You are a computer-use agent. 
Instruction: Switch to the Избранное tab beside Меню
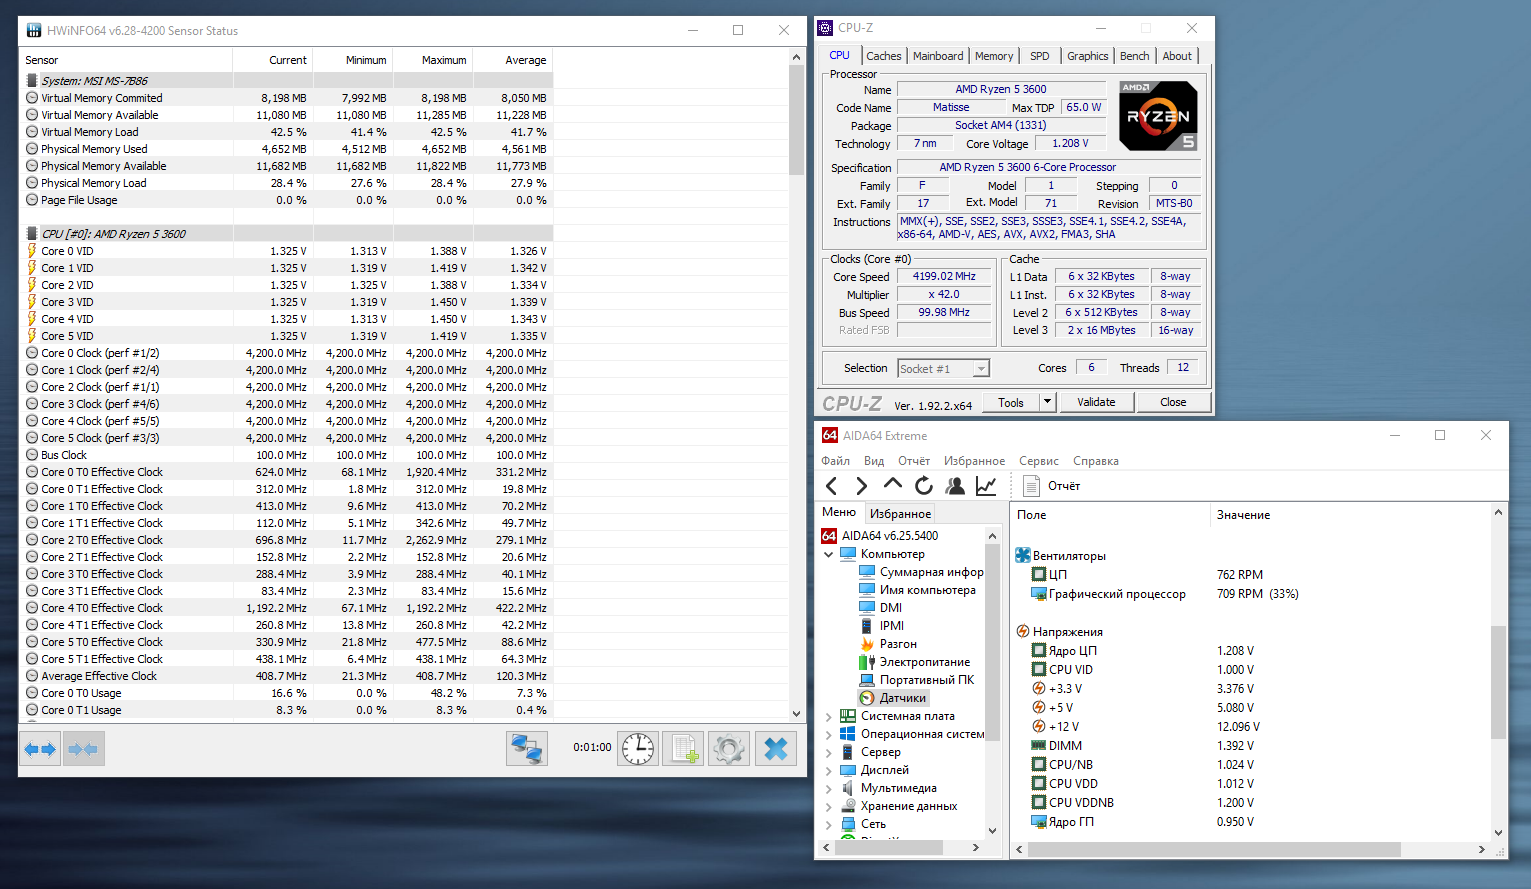900,513
